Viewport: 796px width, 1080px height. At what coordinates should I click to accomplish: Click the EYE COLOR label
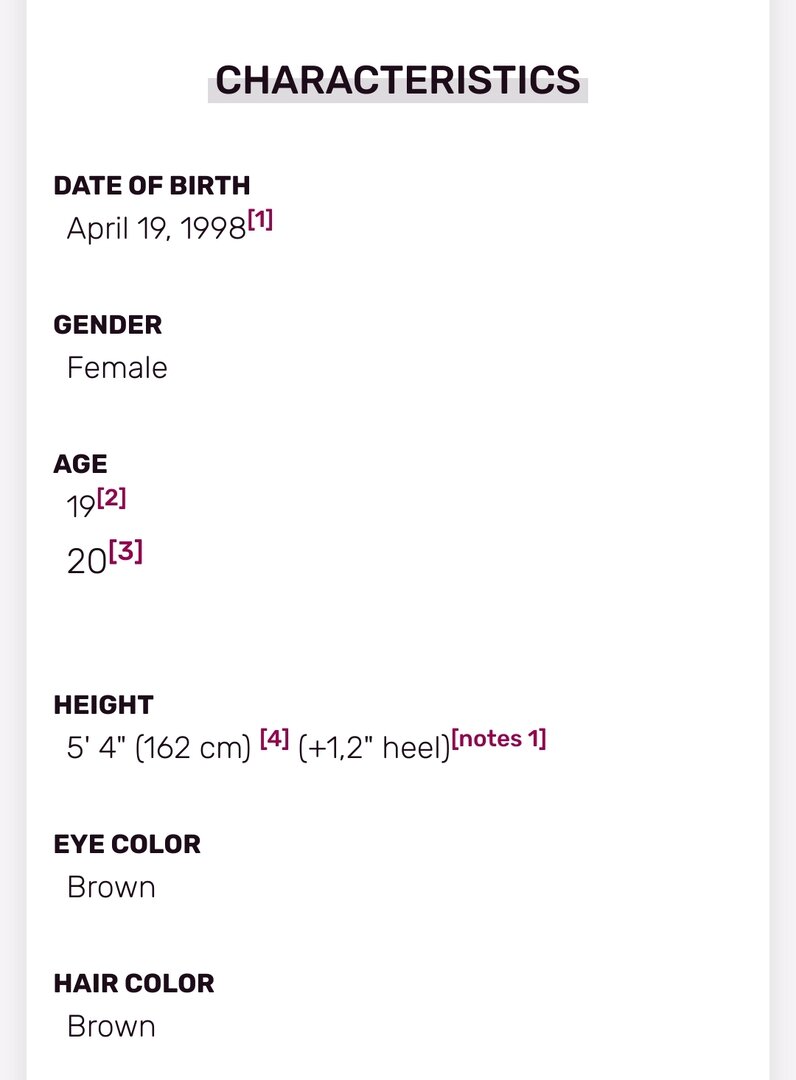point(127,844)
